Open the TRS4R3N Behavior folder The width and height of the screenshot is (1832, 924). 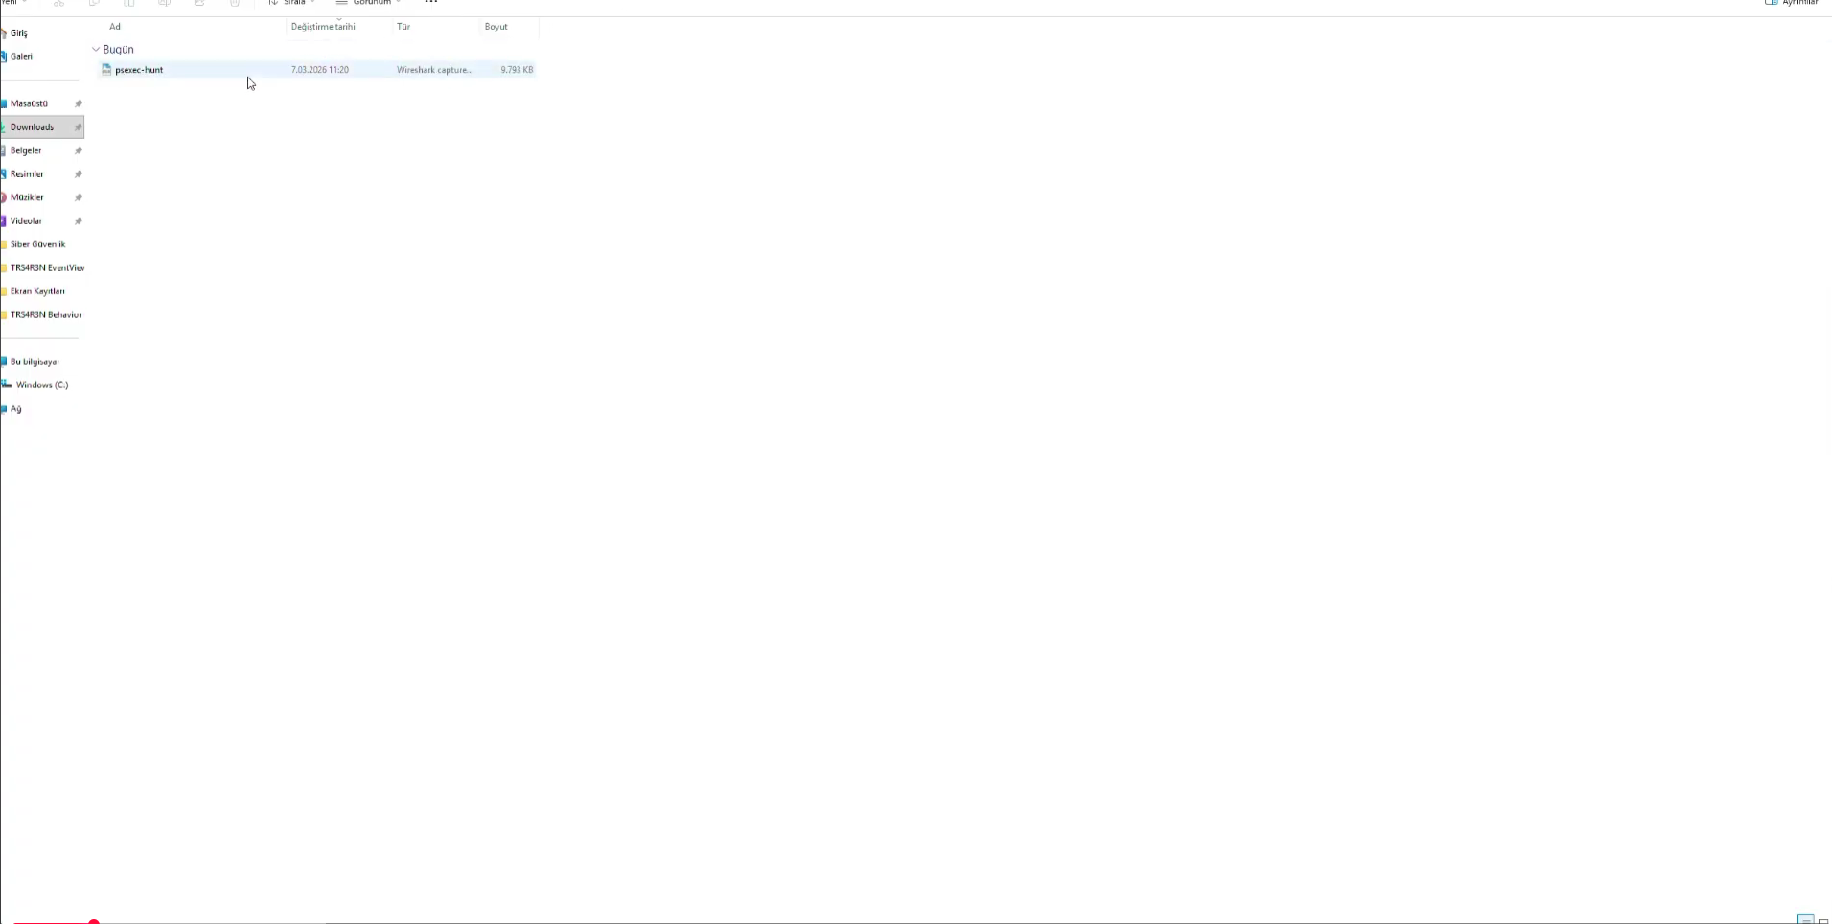[x=45, y=315]
